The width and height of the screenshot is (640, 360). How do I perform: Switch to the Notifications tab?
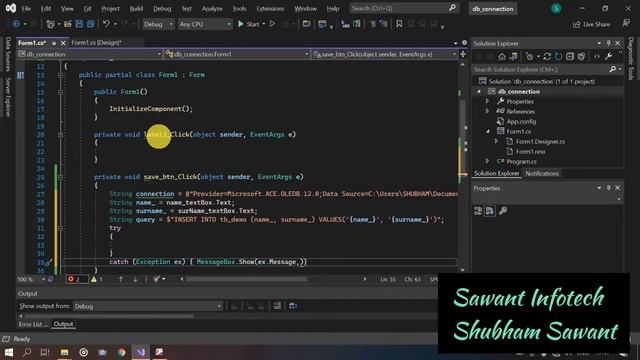pos(542,173)
